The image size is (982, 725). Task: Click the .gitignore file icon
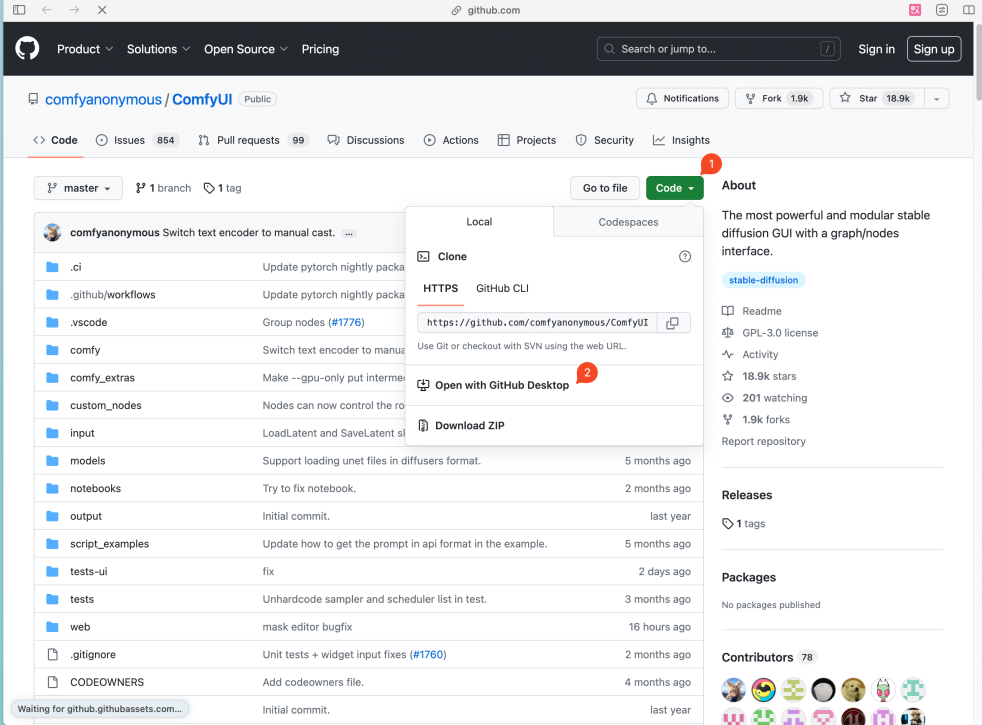point(53,654)
